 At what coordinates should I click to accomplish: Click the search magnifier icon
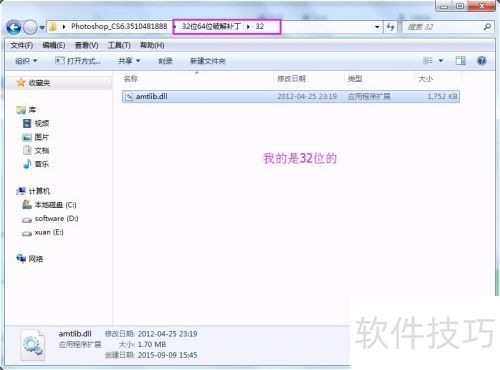coord(487,27)
